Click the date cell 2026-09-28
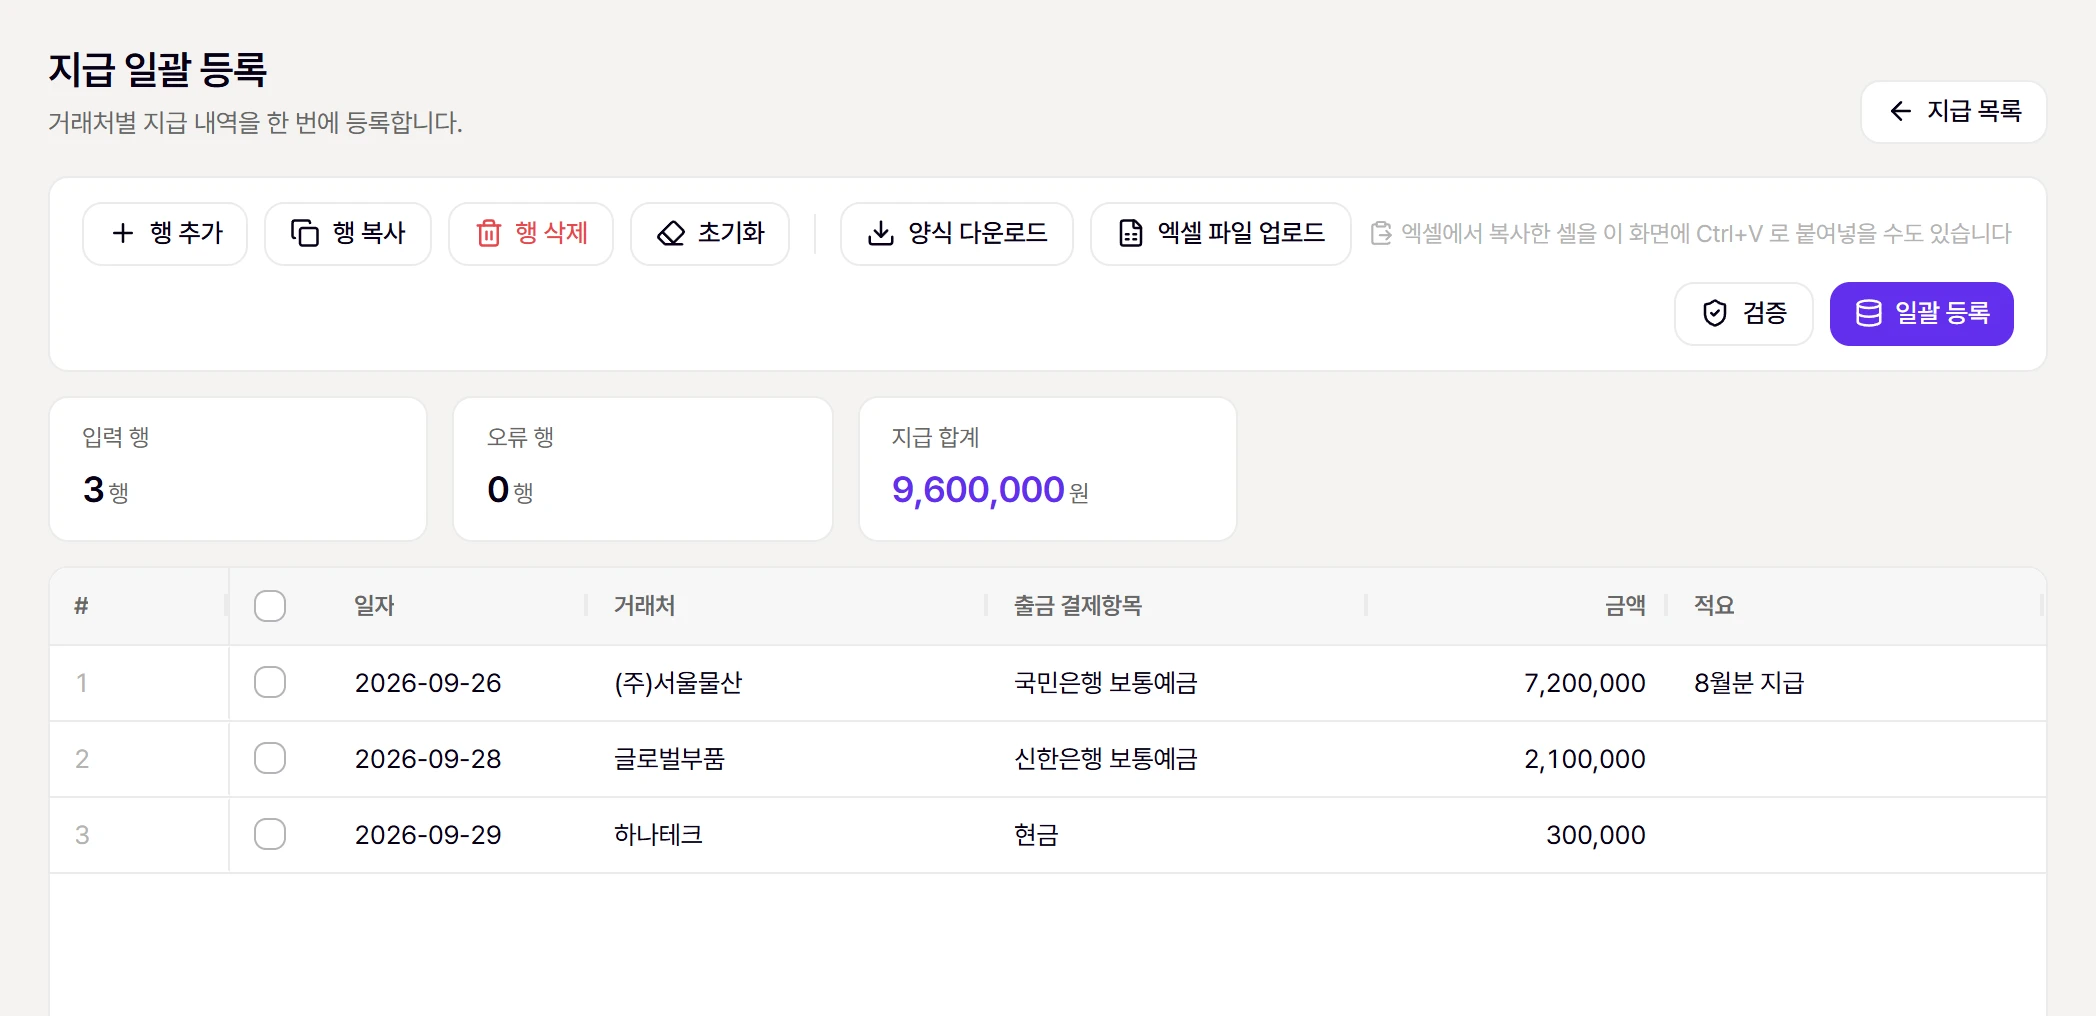2096x1016 pixels. click(x=428, y=759)
